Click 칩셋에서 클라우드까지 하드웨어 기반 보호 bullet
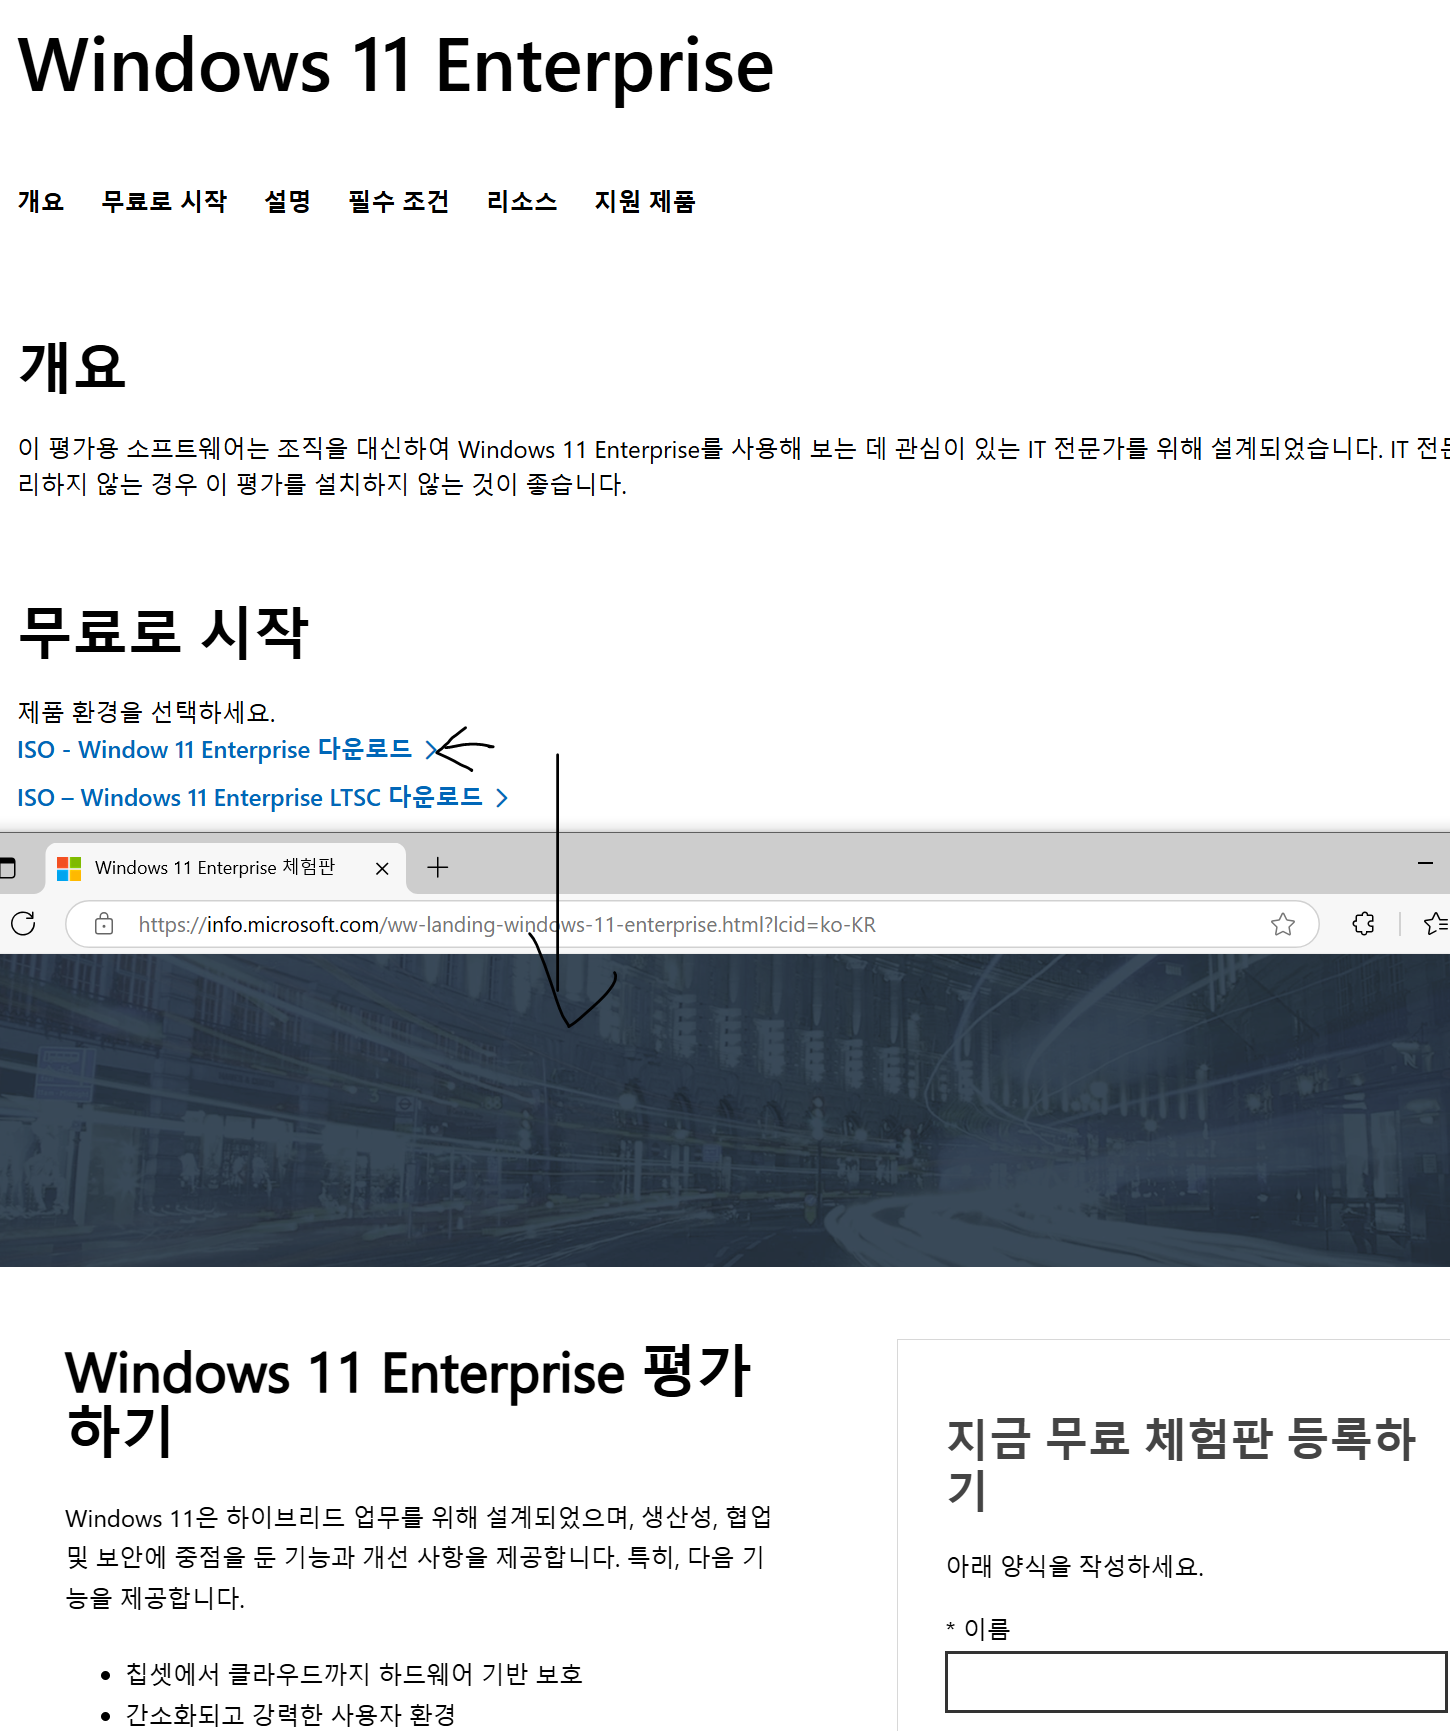Image resolution: width=1450 pixels, height=1731 pixels. click(354, 1674)
